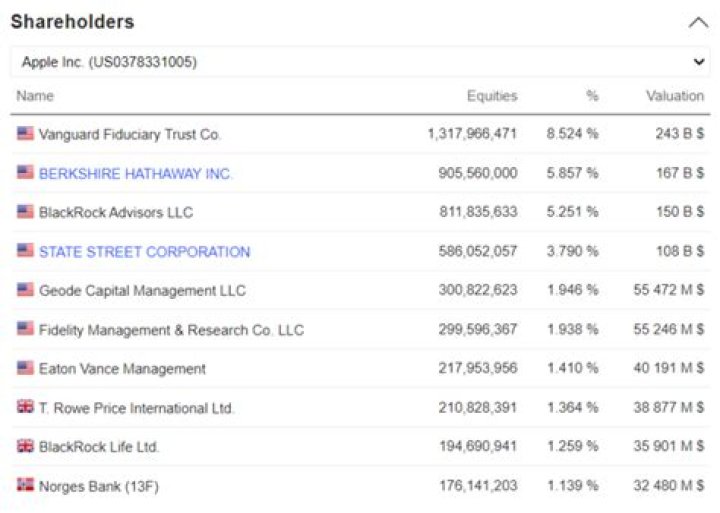Click the 55 472 M $ valuation

tap(669, 290)
